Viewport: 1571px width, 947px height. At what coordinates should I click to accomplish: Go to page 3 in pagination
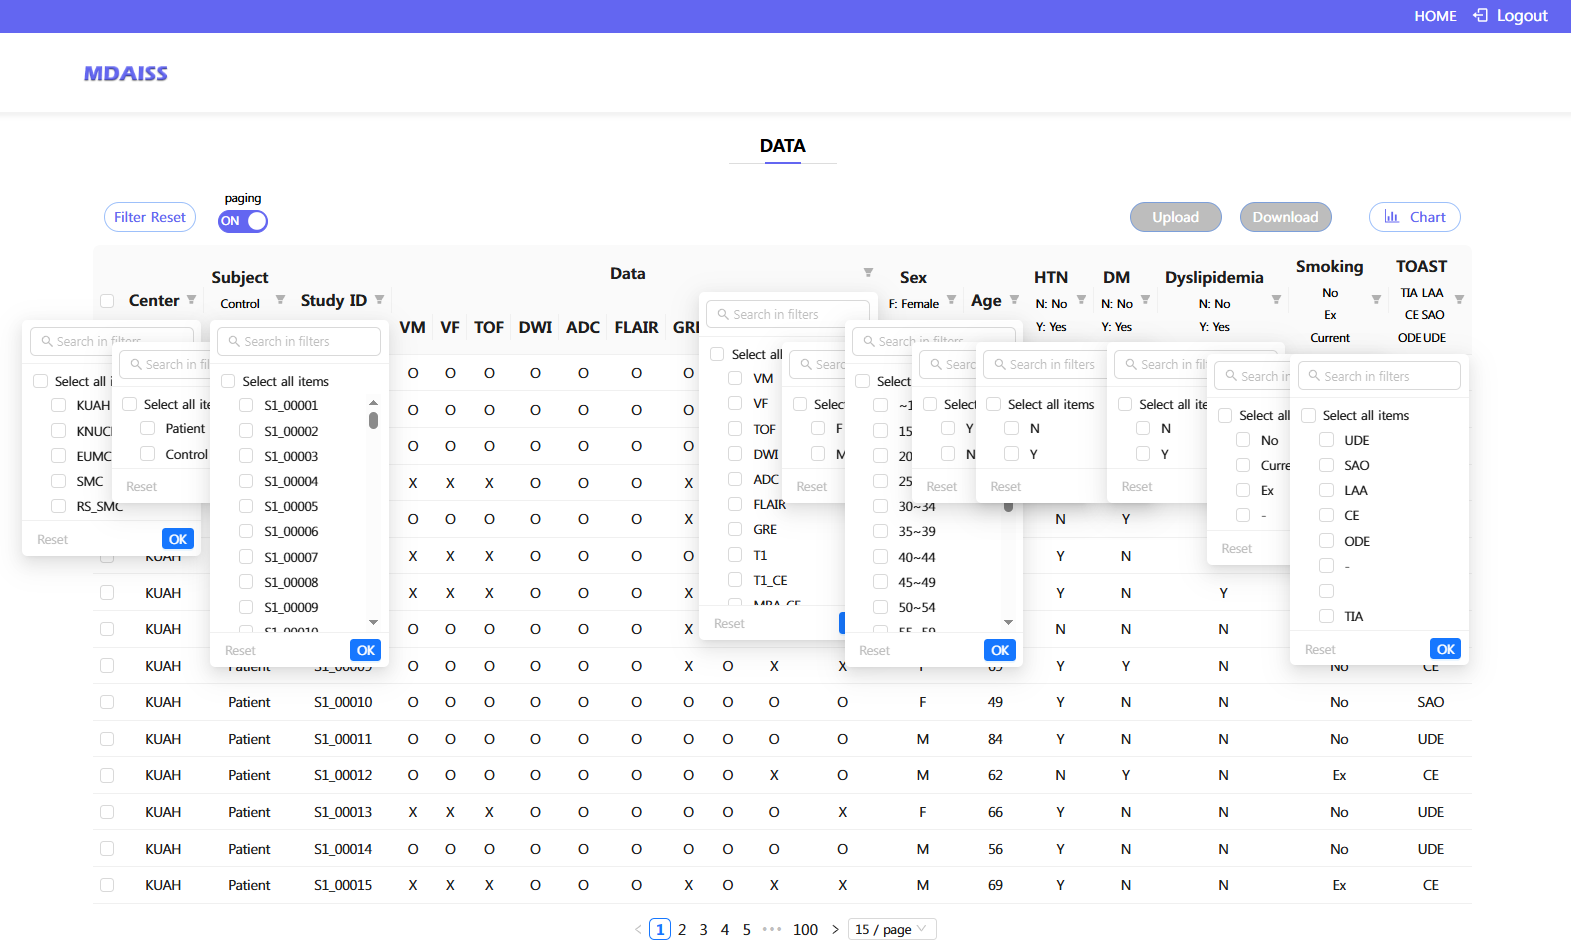click(703, 929)
